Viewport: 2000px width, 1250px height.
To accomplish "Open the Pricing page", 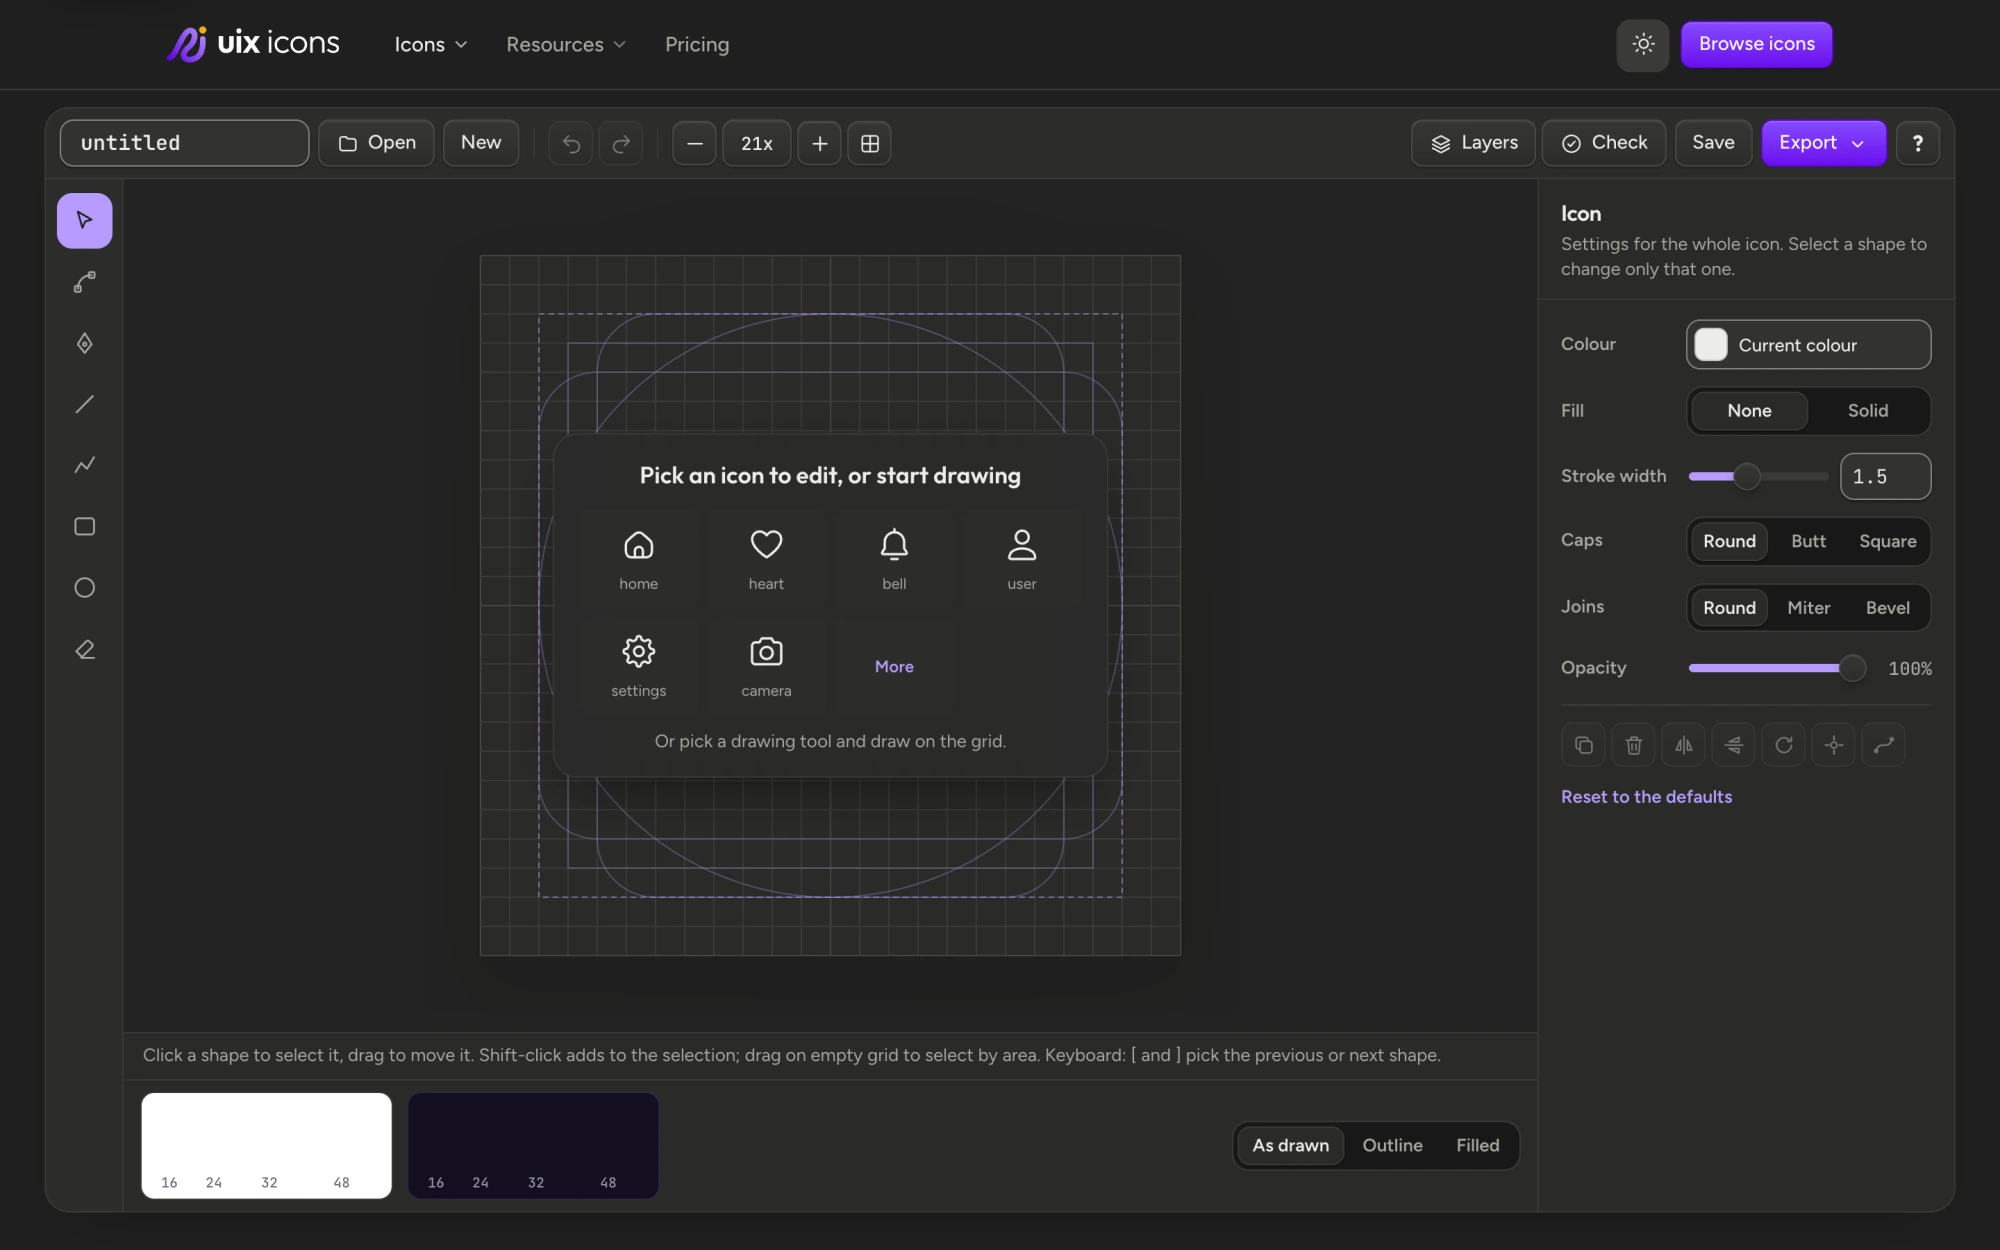I will [697, 45].
